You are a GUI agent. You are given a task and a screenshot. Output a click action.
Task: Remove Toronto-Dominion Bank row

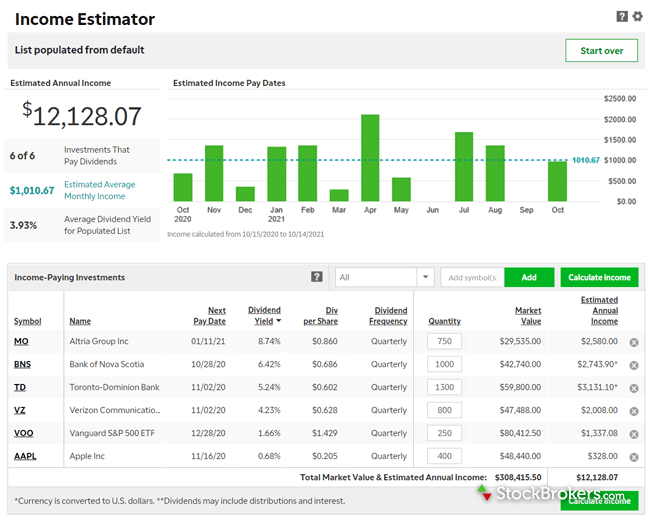[x=634, y=388]
